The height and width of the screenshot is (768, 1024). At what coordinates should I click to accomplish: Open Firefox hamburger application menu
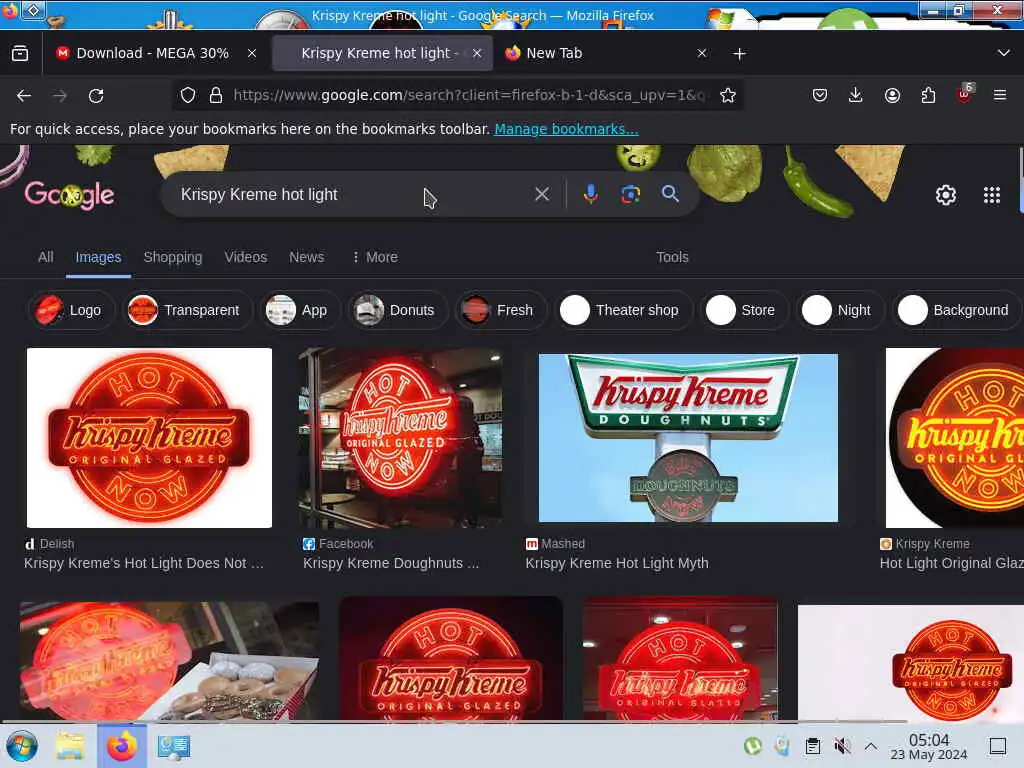tap(1000, 95)
